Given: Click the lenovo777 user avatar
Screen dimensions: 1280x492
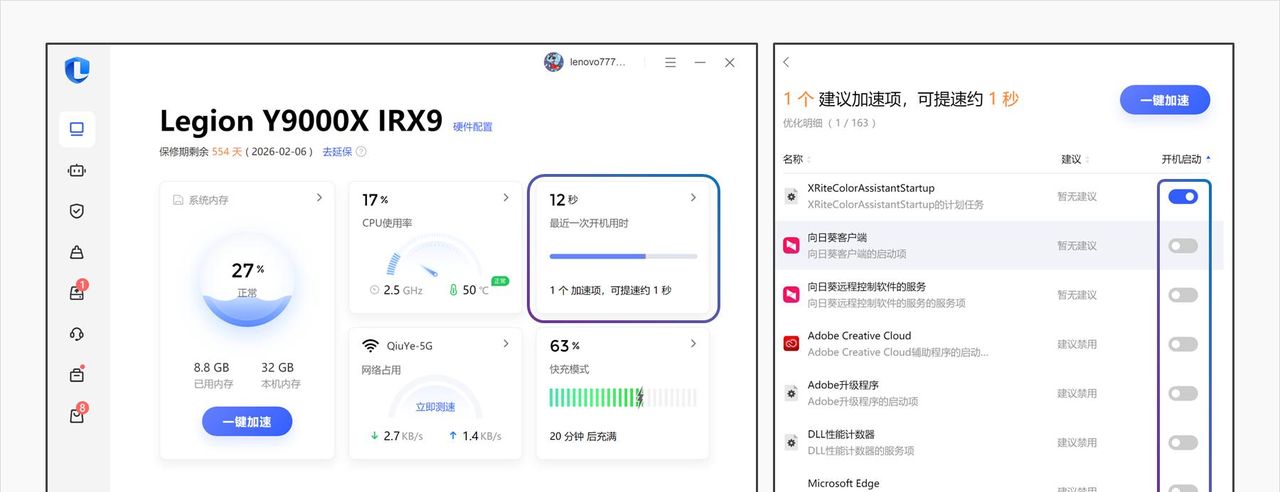Looking at the screenshot, I should tap(553, 62).
